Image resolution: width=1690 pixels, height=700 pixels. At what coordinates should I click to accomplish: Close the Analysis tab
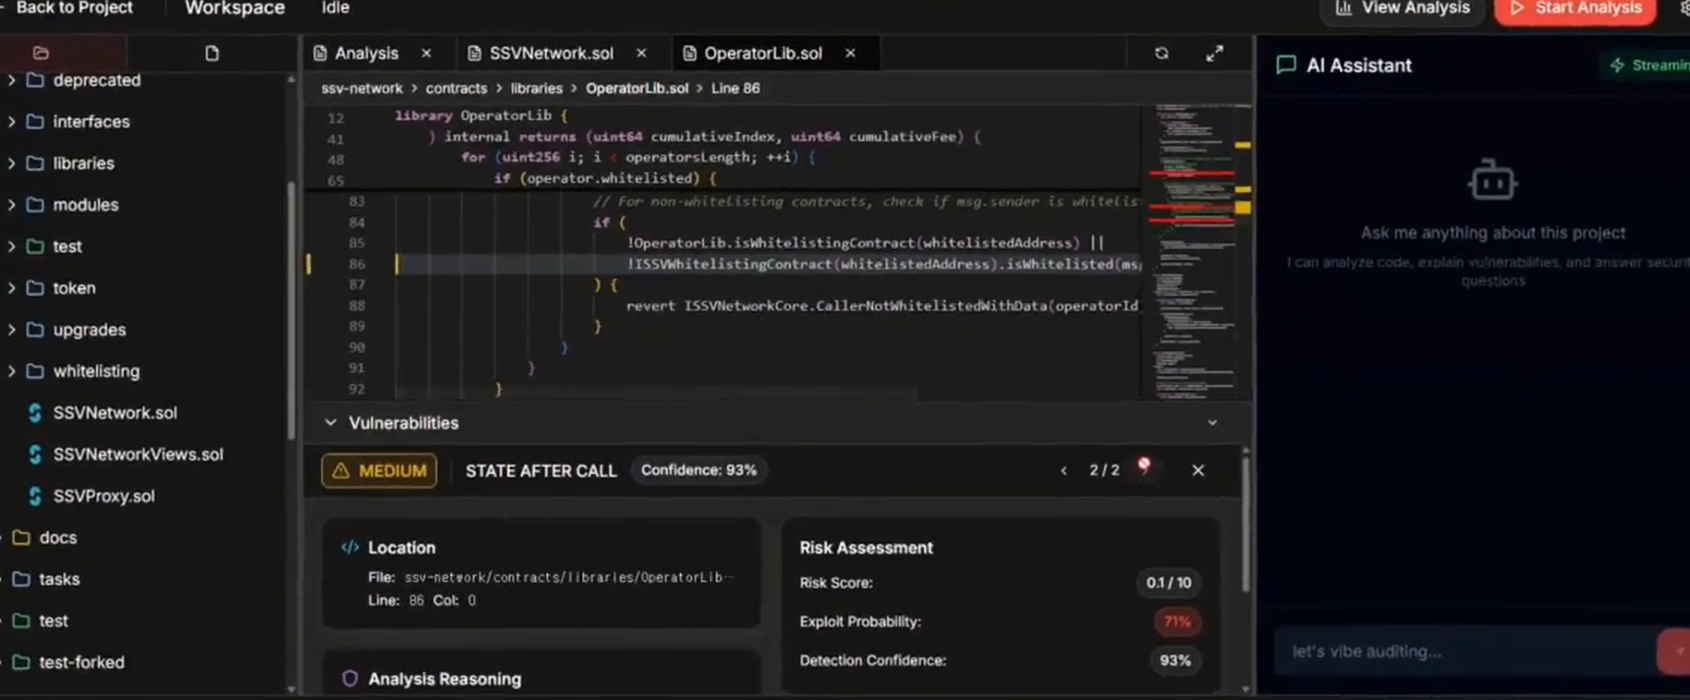click(x=426, y=53)
